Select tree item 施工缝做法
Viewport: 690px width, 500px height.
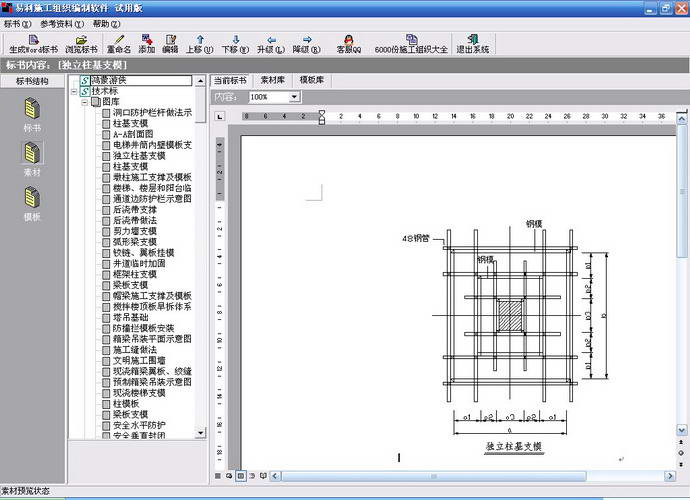point(135,350)
